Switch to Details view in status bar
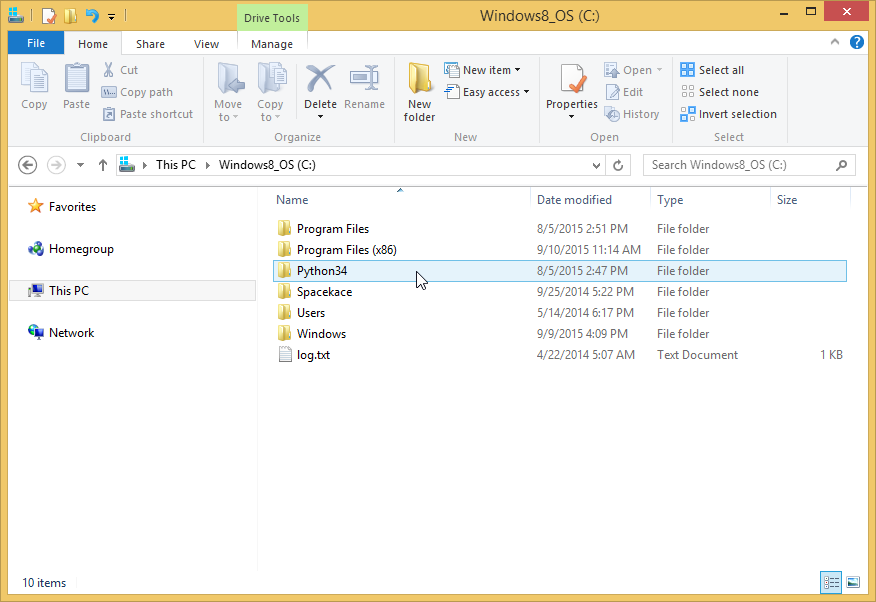Image resolution: width=876 pixels, height=602 pixels. point(831,582)
